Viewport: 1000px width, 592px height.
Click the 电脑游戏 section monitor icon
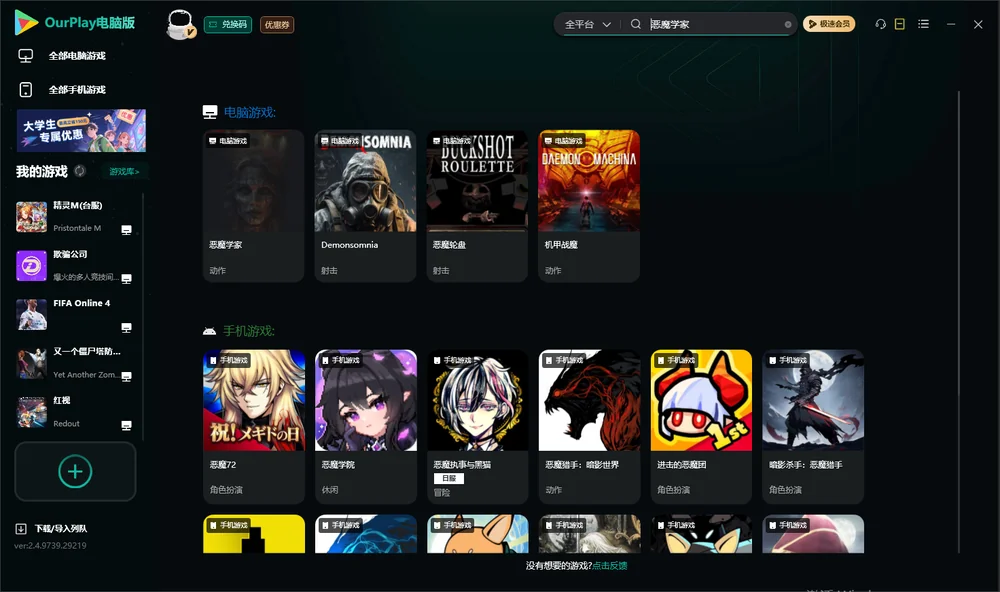click(210, 112)
